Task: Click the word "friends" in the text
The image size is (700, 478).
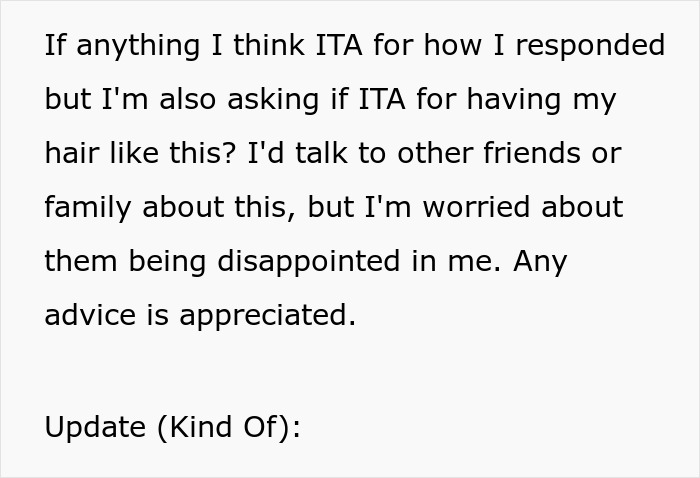Action: tap(532, 153)
